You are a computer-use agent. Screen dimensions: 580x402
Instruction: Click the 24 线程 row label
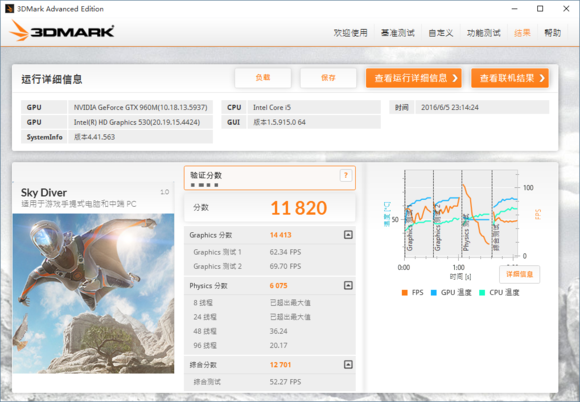point(205,317)
